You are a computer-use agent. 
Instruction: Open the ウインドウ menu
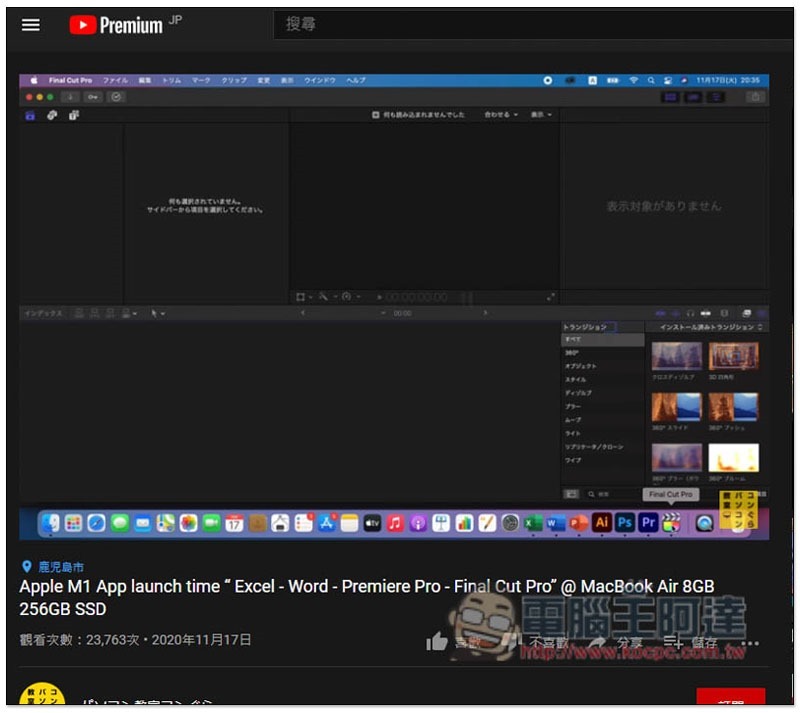coord(320,80)
